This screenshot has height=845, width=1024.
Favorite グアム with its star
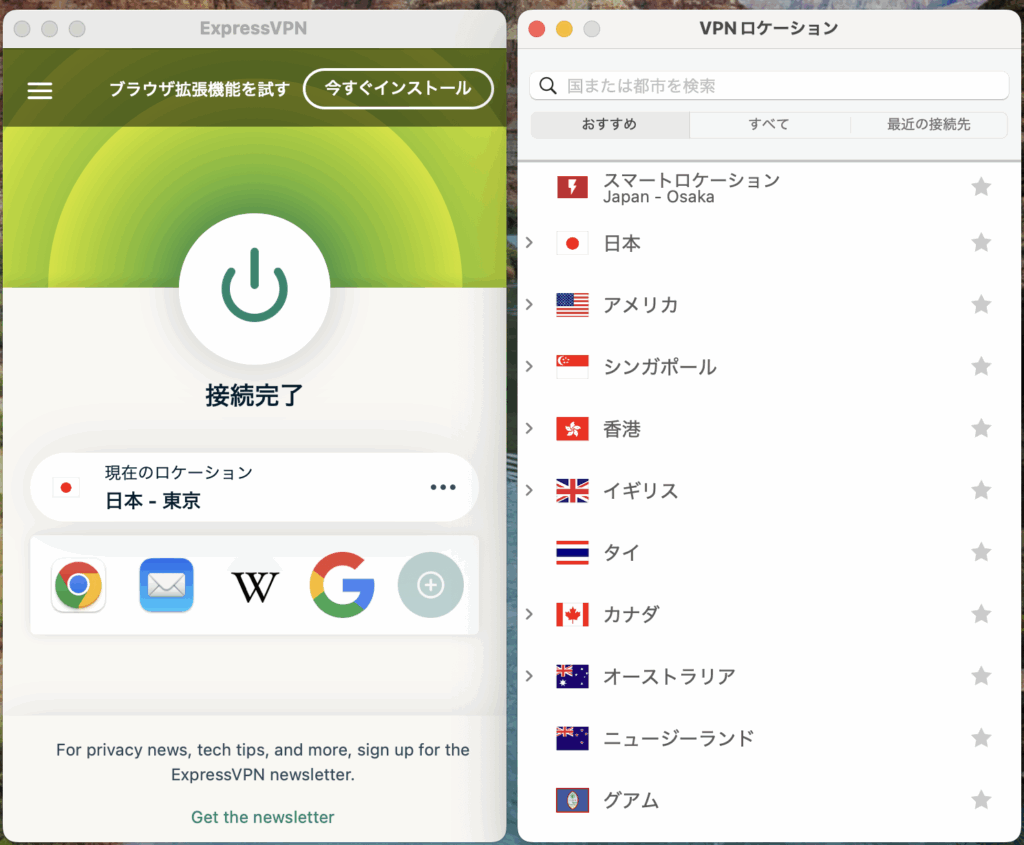point(981,800)
